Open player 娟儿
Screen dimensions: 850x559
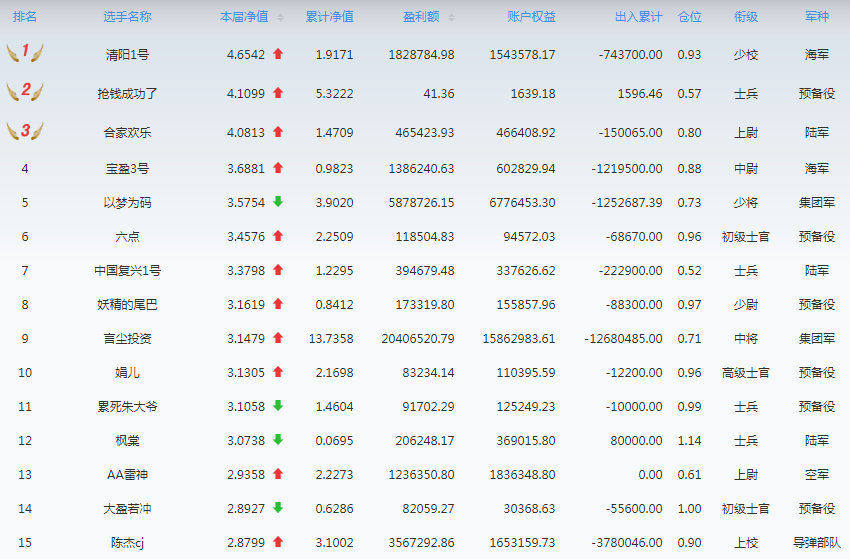point(127,373)
